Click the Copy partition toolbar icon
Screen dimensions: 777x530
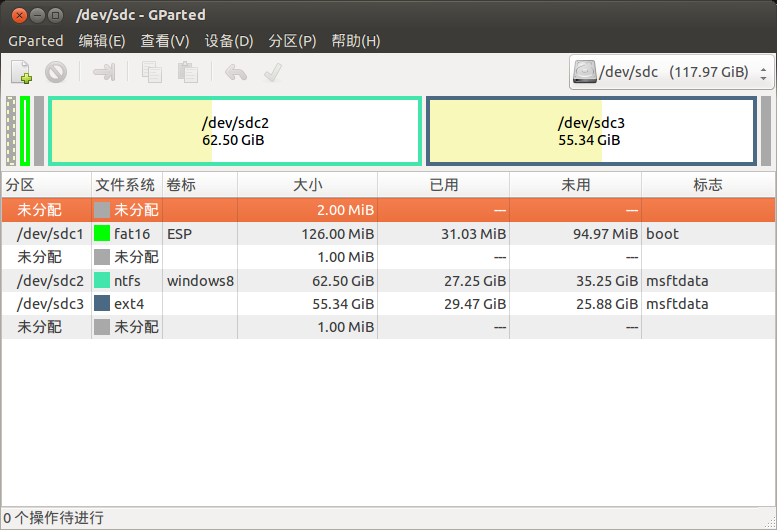[152, 72]
